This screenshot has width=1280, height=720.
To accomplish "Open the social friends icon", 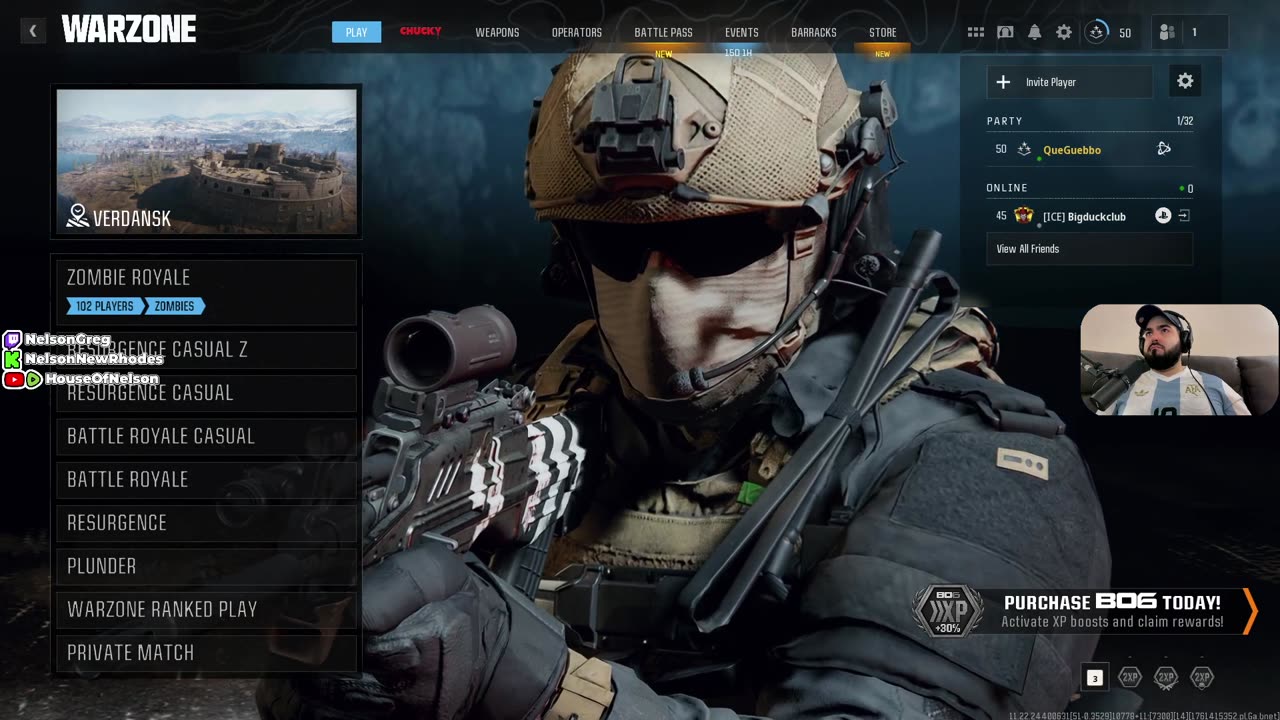I will tap(1166, 32).
